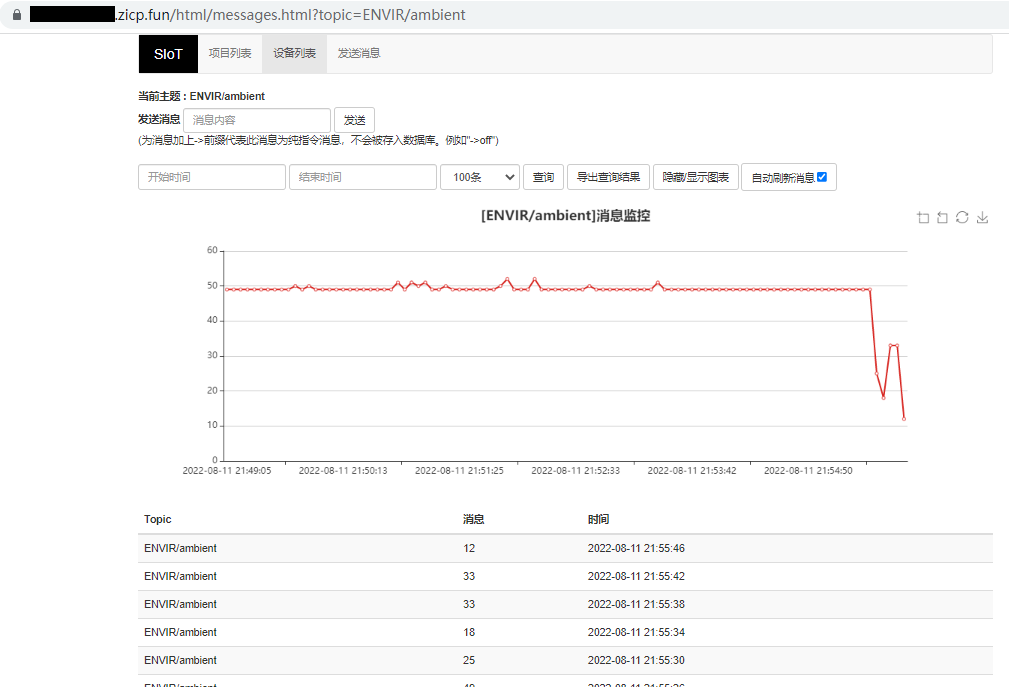Switch to 发送消息 tab
Screen dimensions: 1009x687
click(358, 53)
